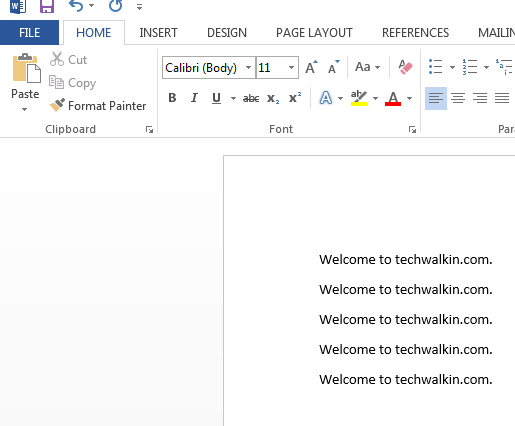Toggle Italic formatting

tap(194, 98)
